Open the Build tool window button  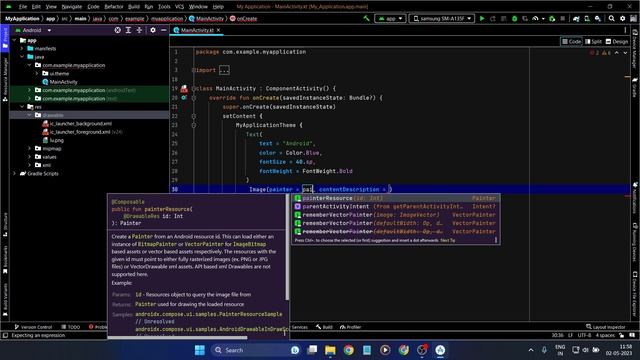[324, 327]
